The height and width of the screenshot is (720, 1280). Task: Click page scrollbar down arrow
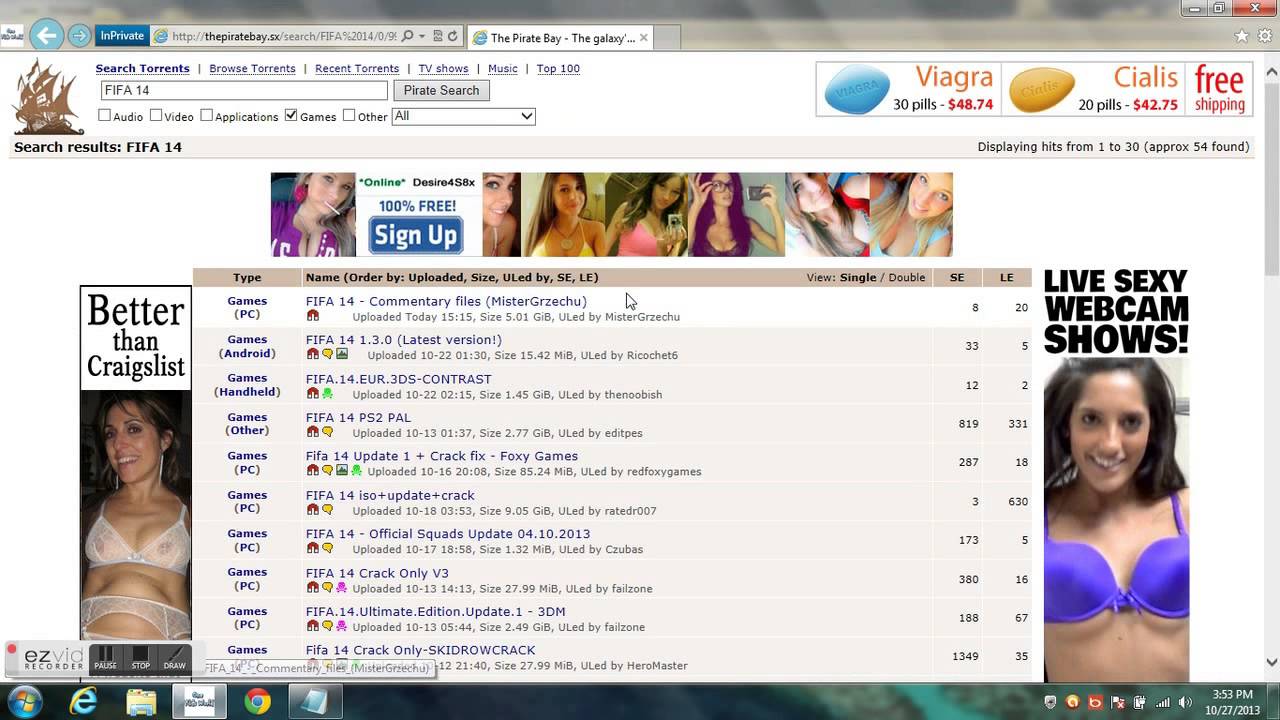[1272, 662]
